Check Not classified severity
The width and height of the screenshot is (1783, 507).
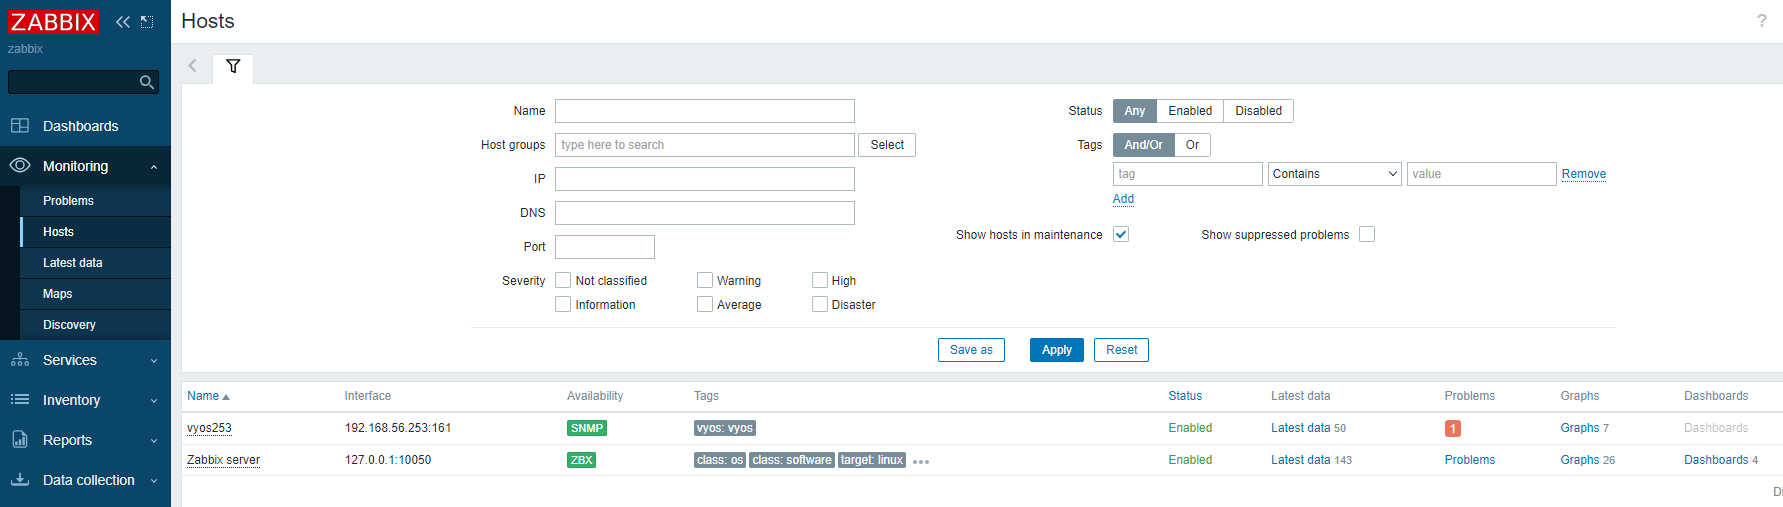tap(563, 280)
